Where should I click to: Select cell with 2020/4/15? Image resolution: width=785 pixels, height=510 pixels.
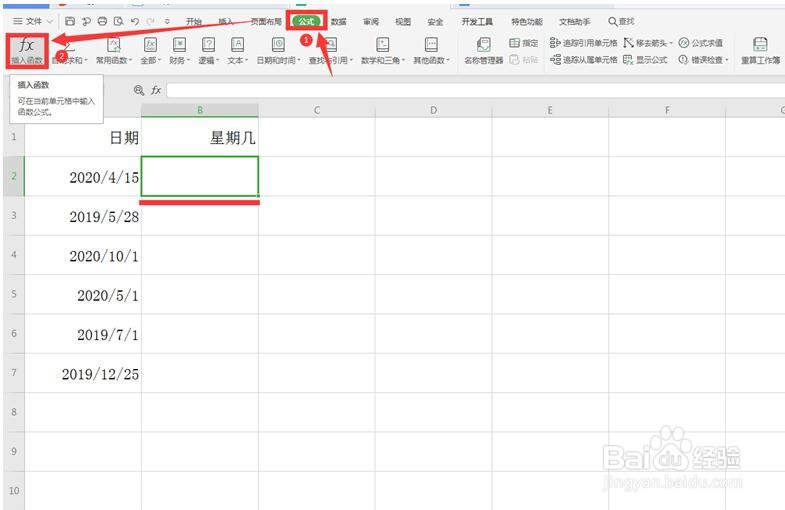(x=83, y=176)
